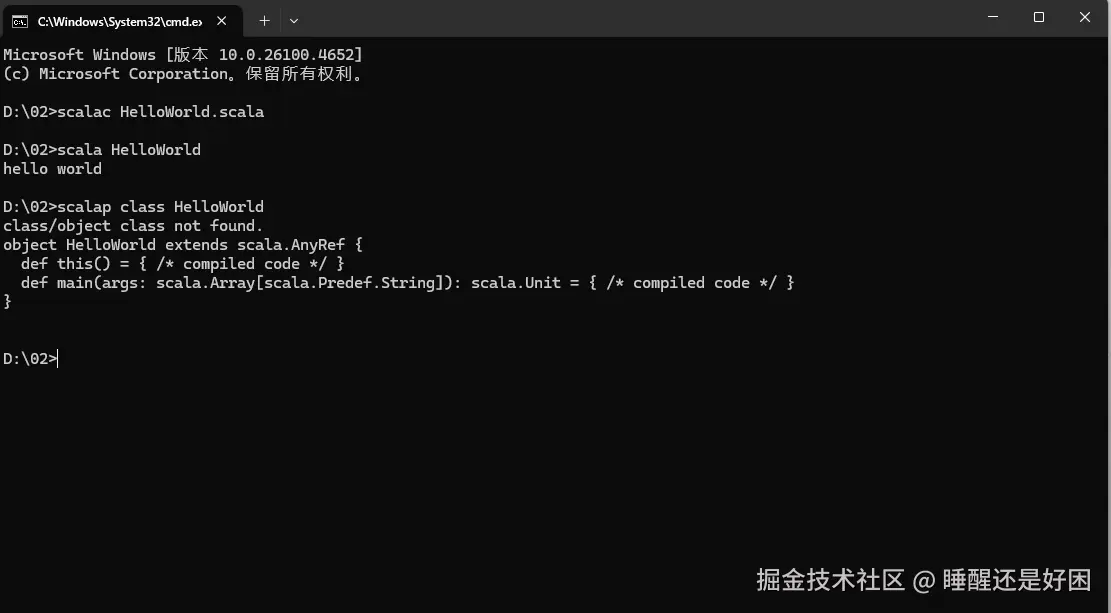Minimize the Windows Terminal window

tap(991, 17)
